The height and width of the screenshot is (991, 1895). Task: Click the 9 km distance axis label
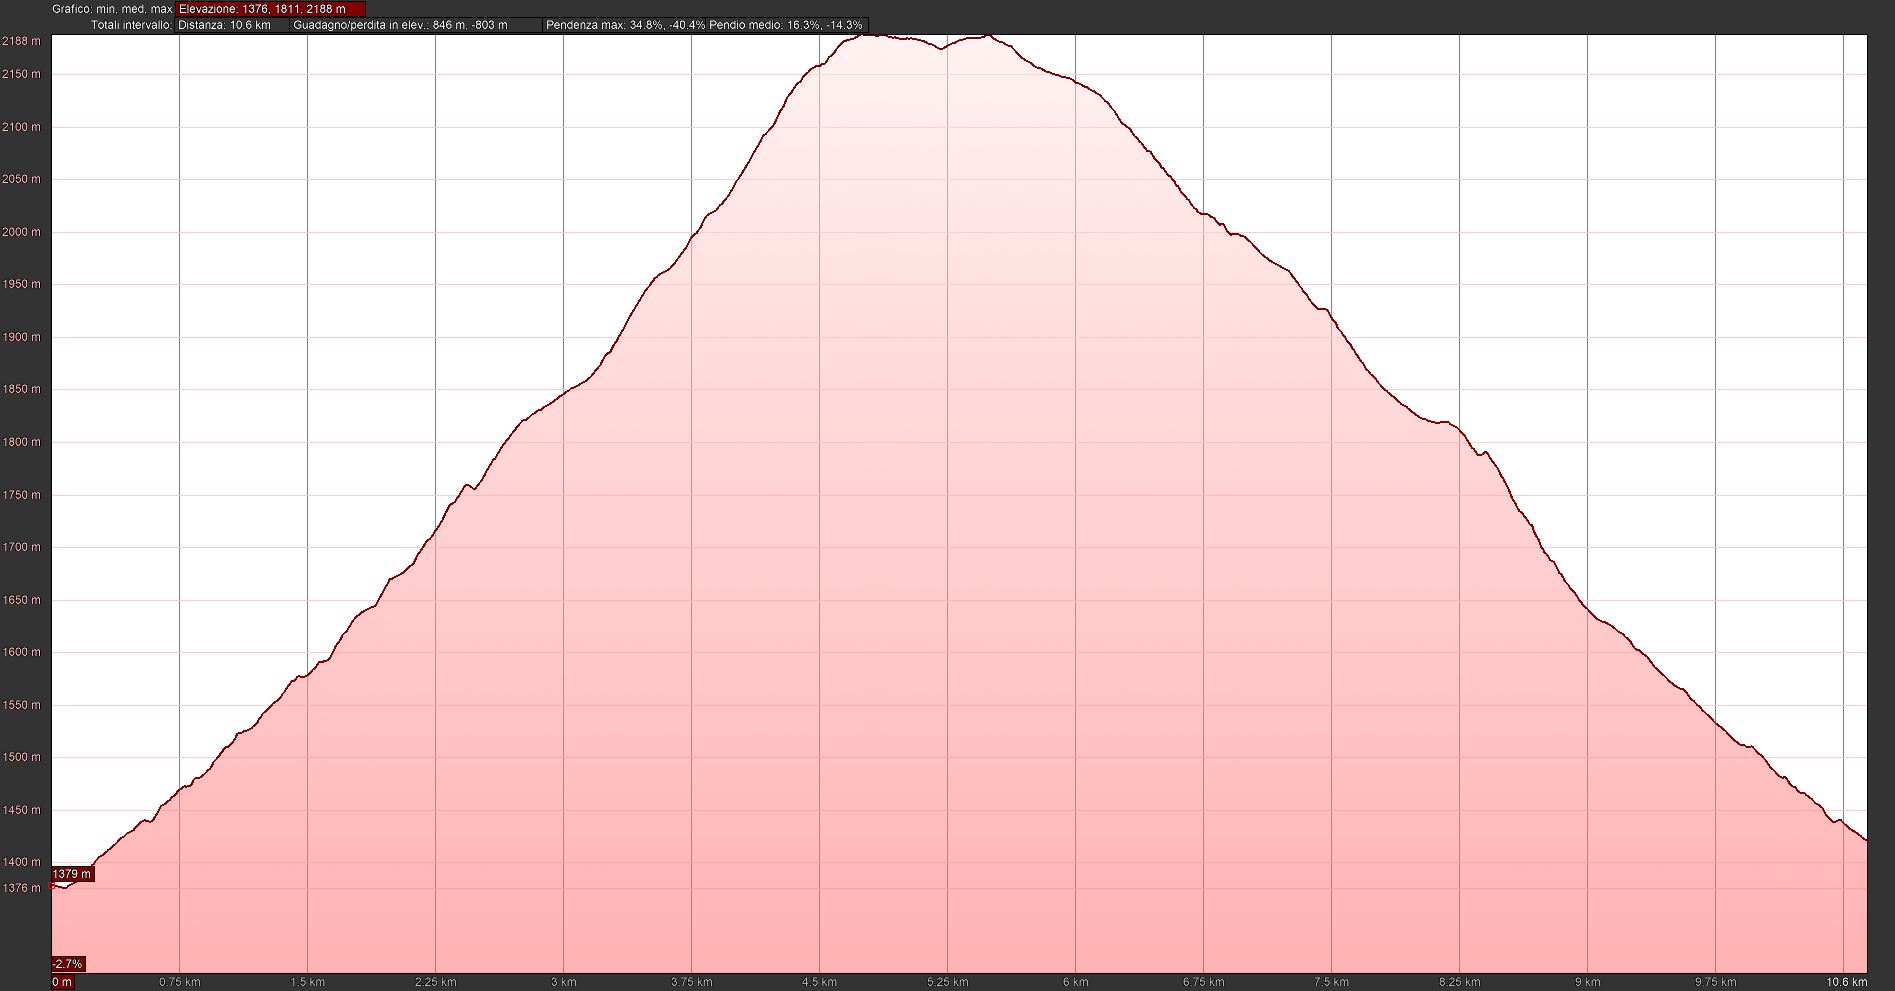click(1587, 982)
